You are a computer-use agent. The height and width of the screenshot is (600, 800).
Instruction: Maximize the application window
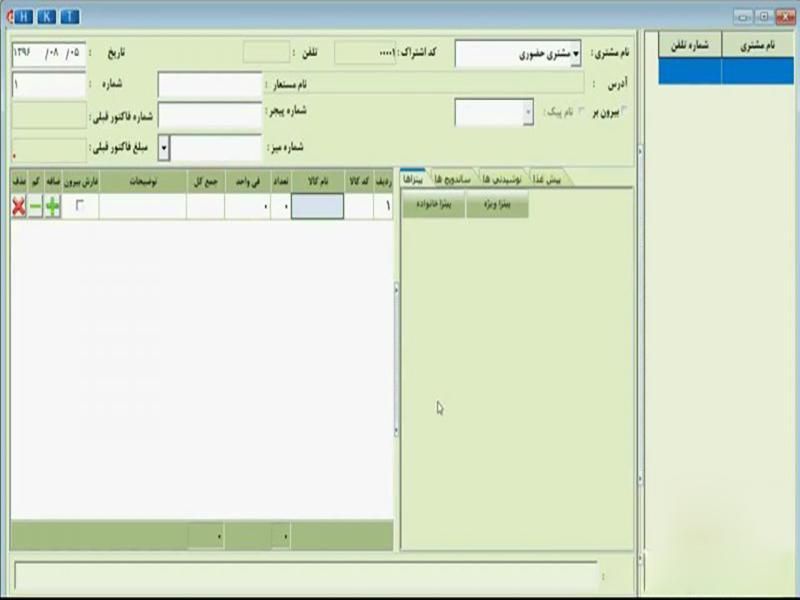click(x=764, y=17)
